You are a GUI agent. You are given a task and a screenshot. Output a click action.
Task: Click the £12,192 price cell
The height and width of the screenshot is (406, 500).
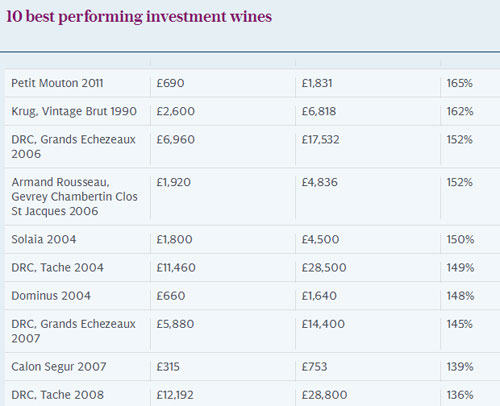(175, 395)
